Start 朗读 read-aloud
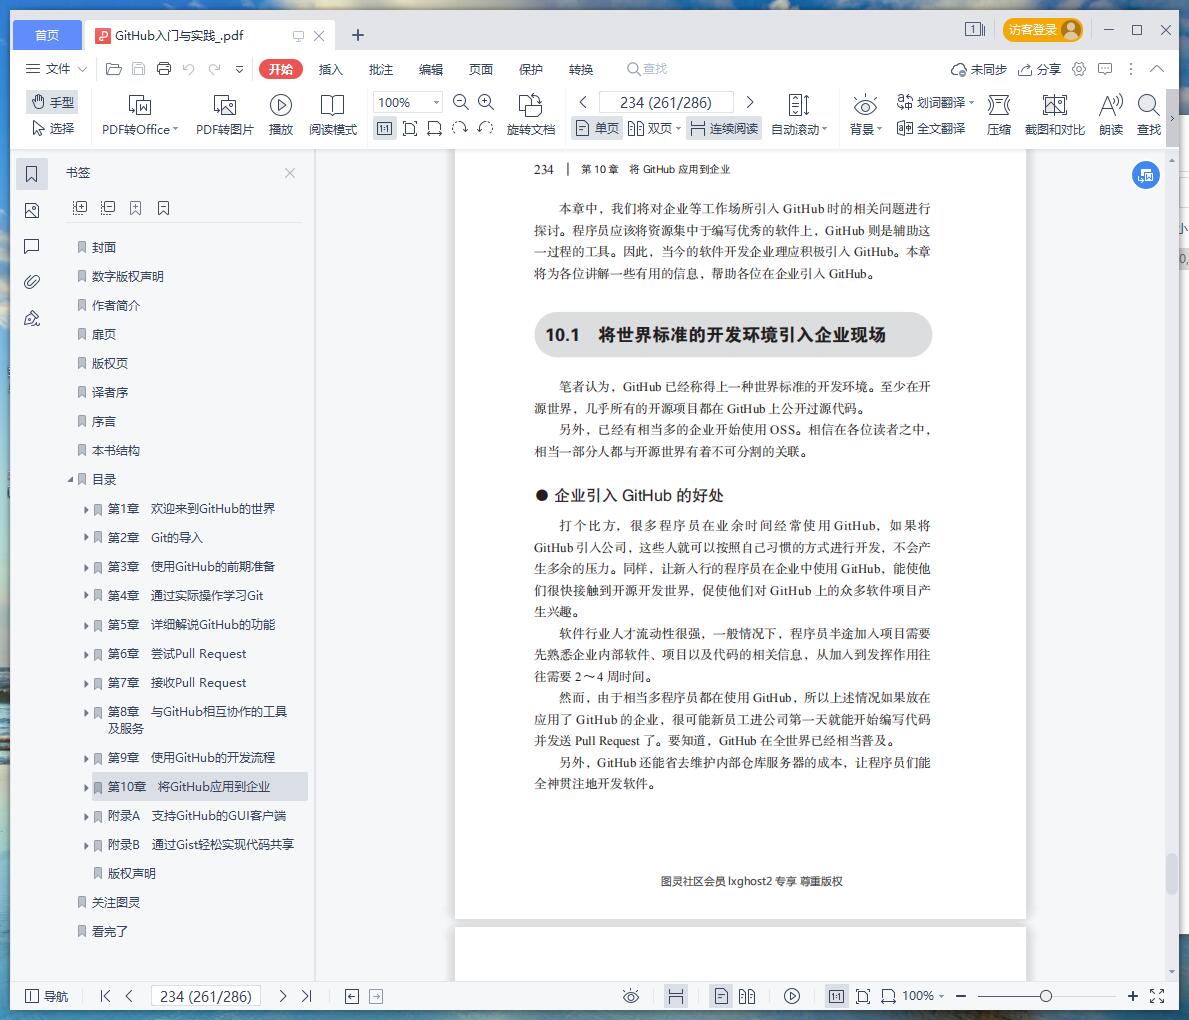This screenshot has height=1020, width=1189. (1111, 115)
